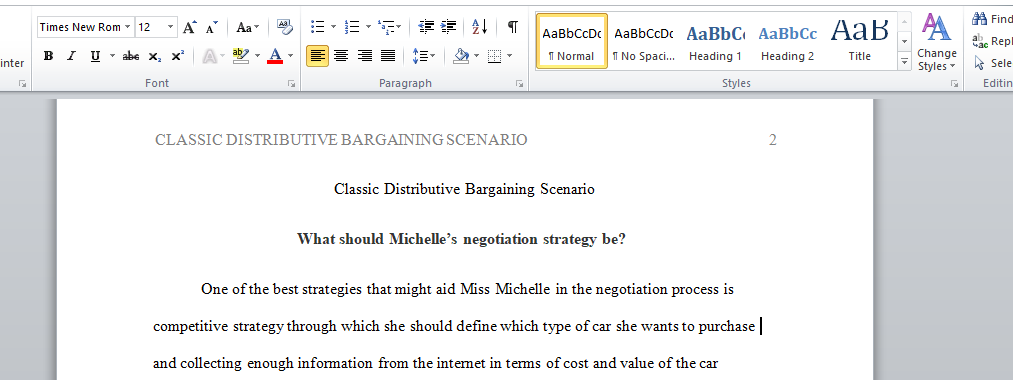Click the Multilevel List icon
Screen dimensions: 1013x380
(386, 27)
